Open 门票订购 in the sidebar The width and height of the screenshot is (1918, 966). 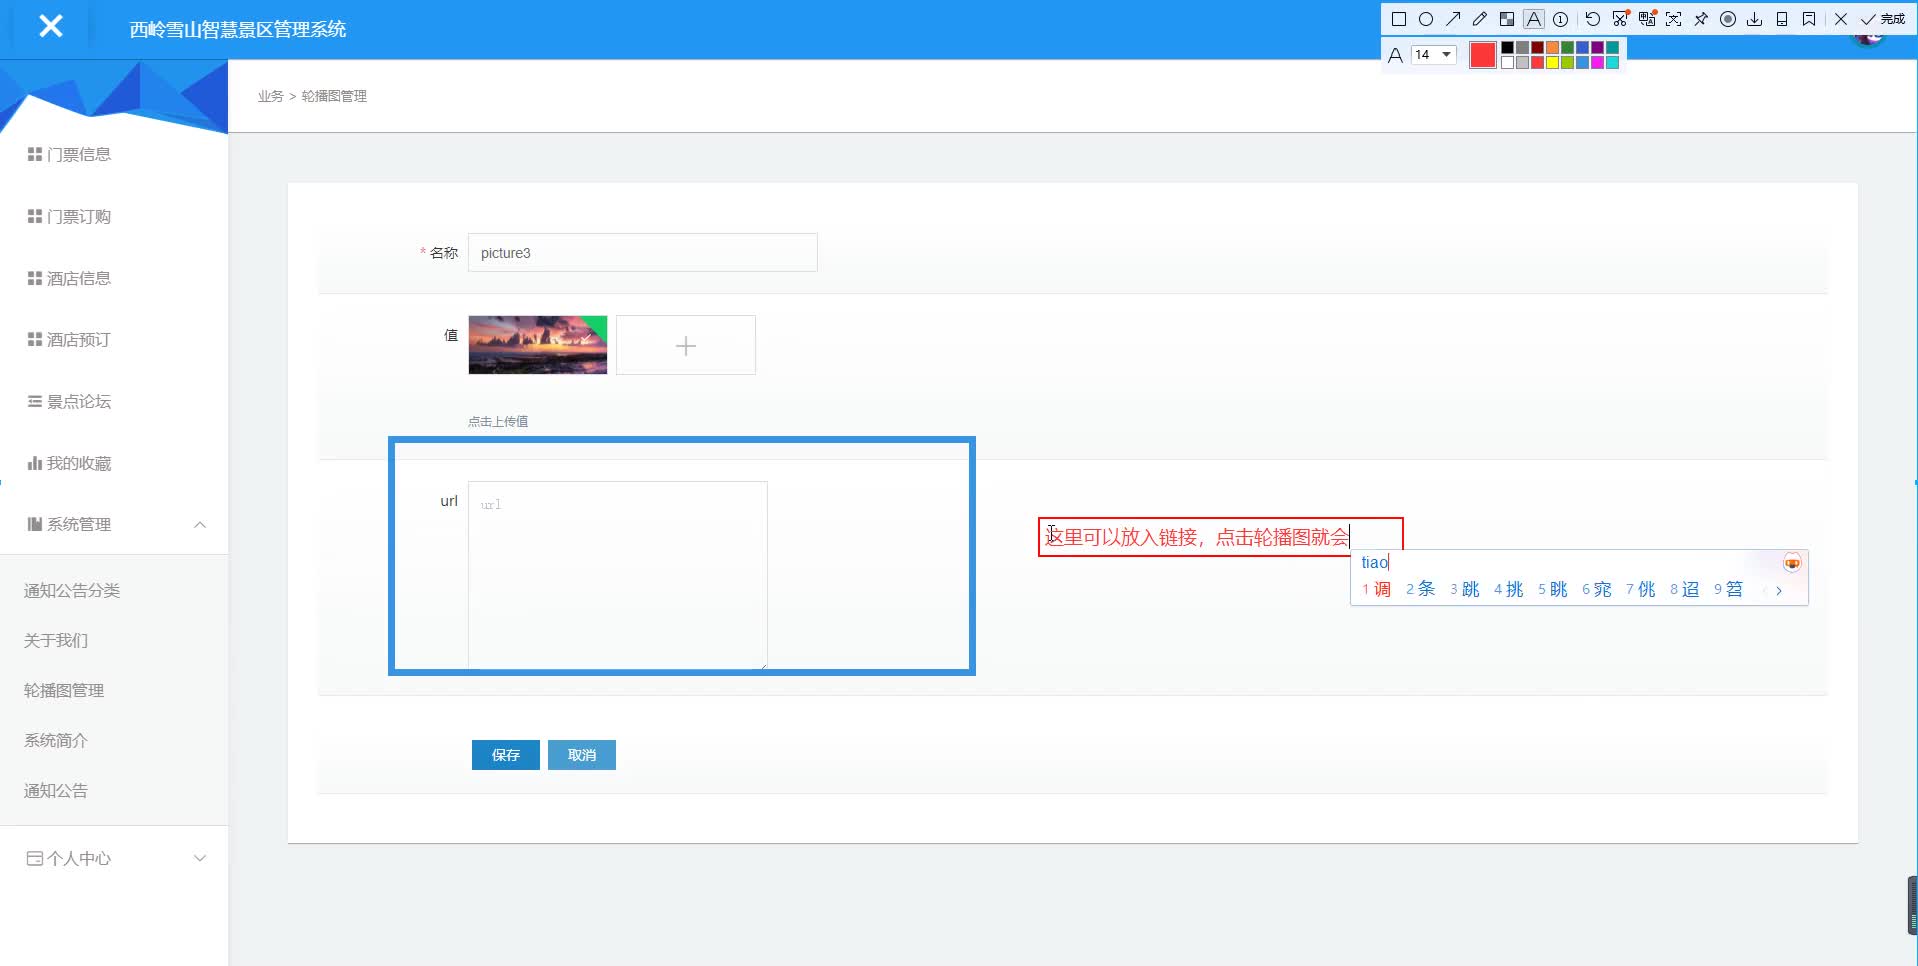69,216
